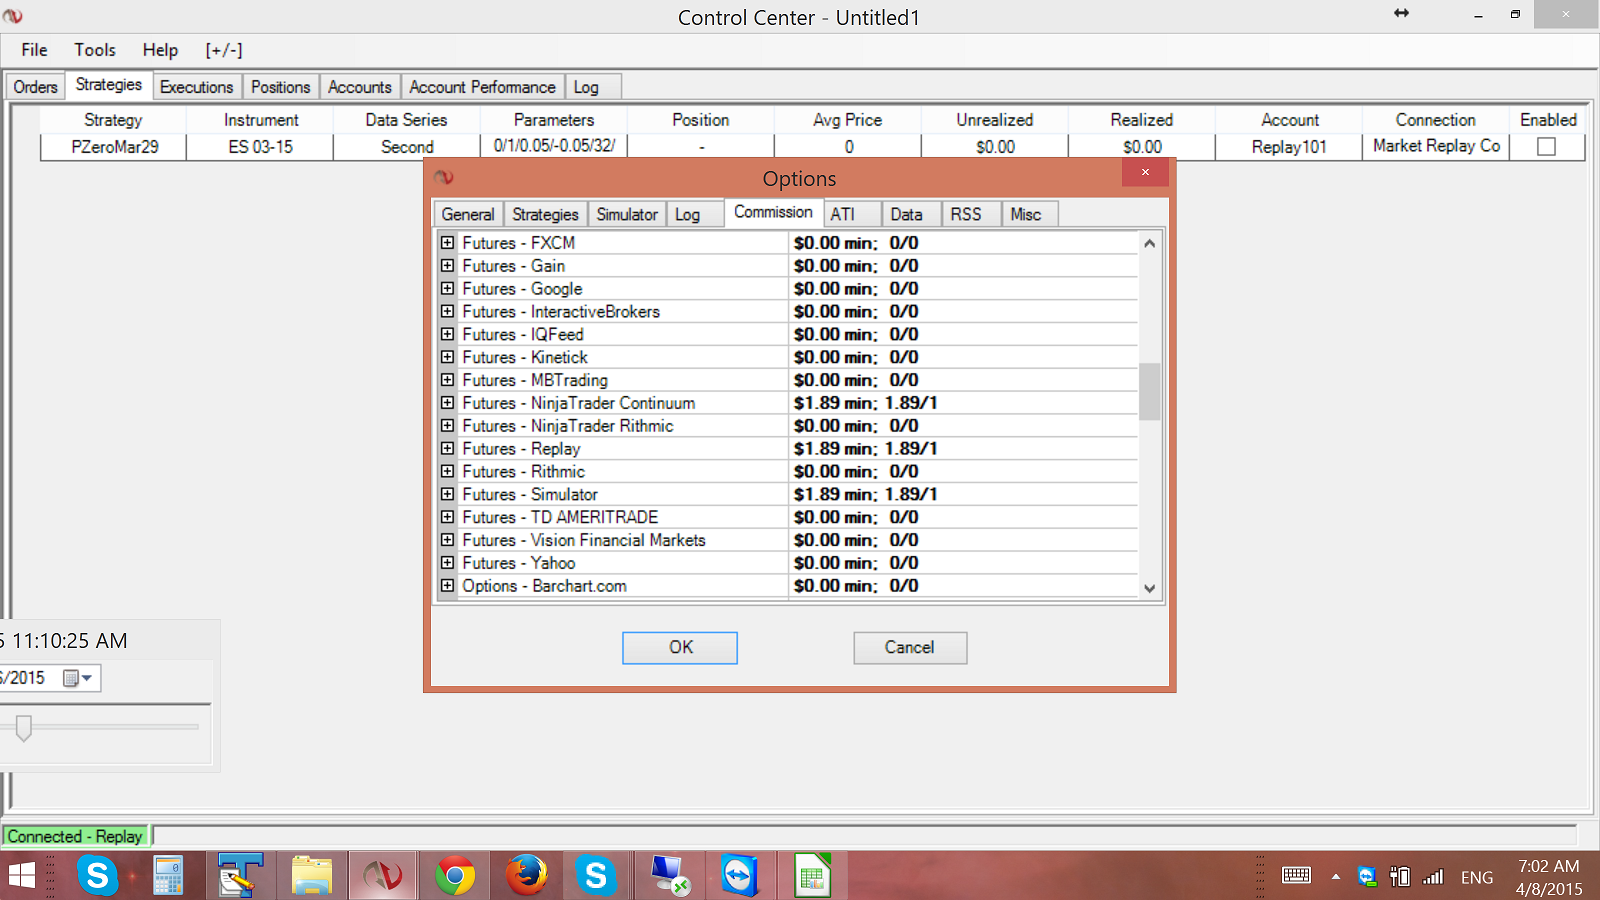
Task: Click the ENG input language indicator
Action: 1477,877
